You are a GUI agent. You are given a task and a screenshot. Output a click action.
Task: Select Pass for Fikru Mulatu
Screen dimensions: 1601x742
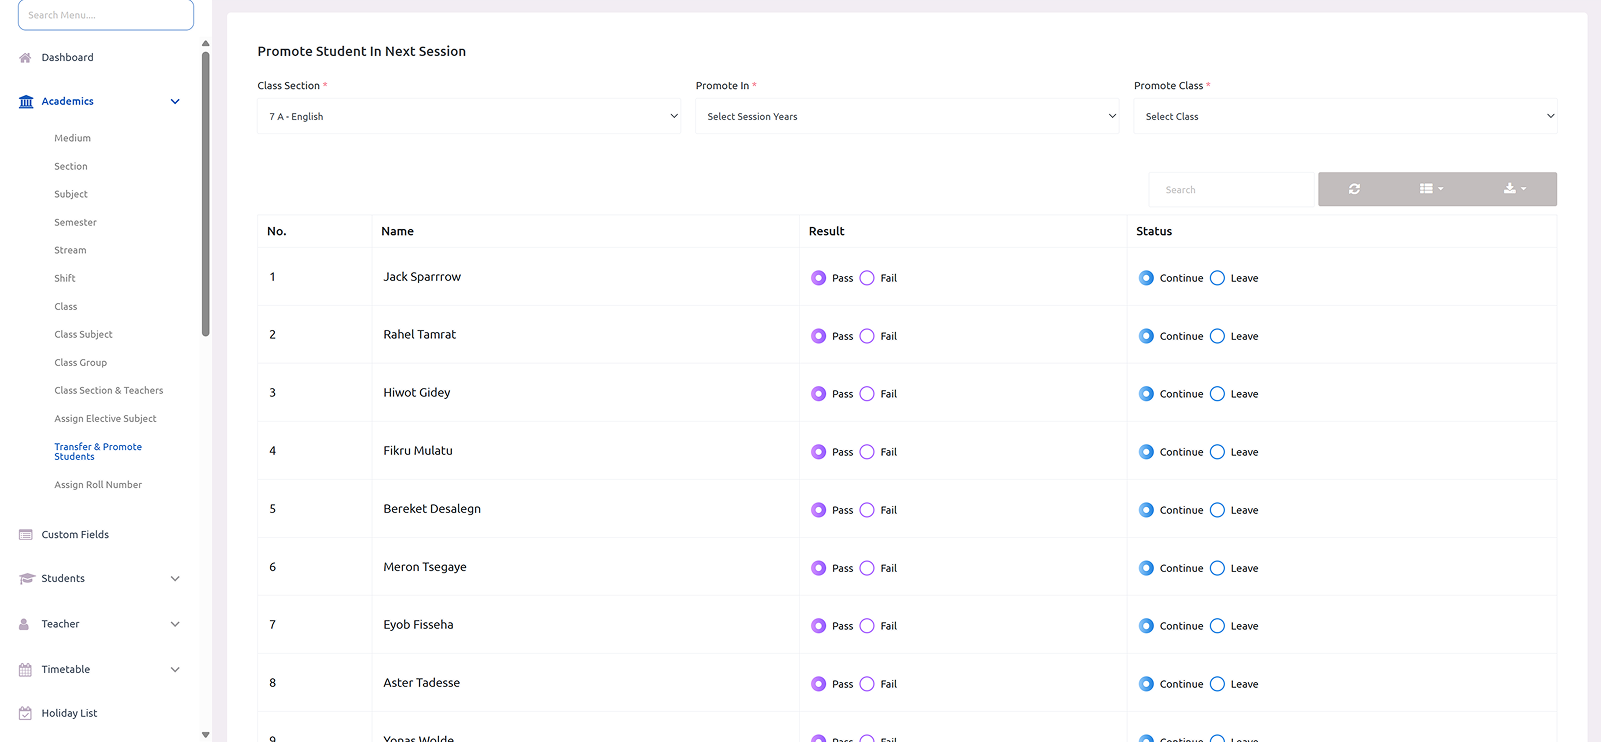(818, 452)
